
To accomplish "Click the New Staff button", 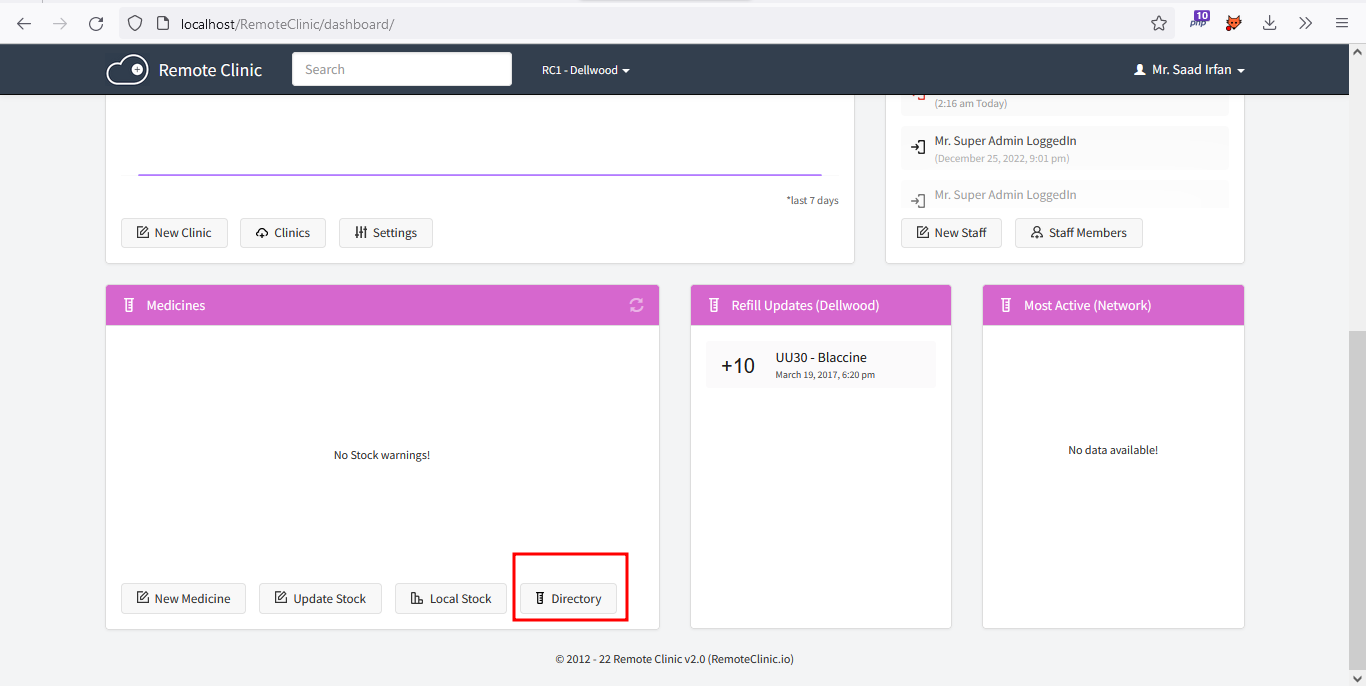I will tap(951, 233).
